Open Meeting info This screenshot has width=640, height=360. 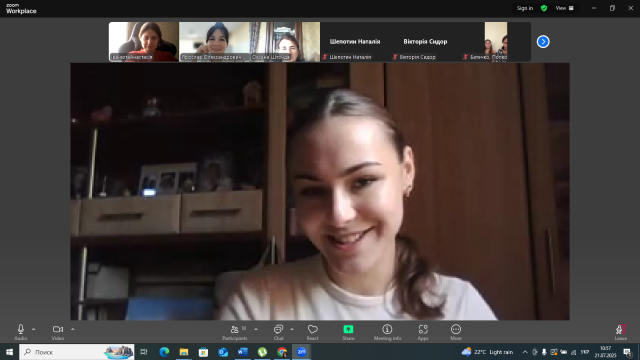387,332
